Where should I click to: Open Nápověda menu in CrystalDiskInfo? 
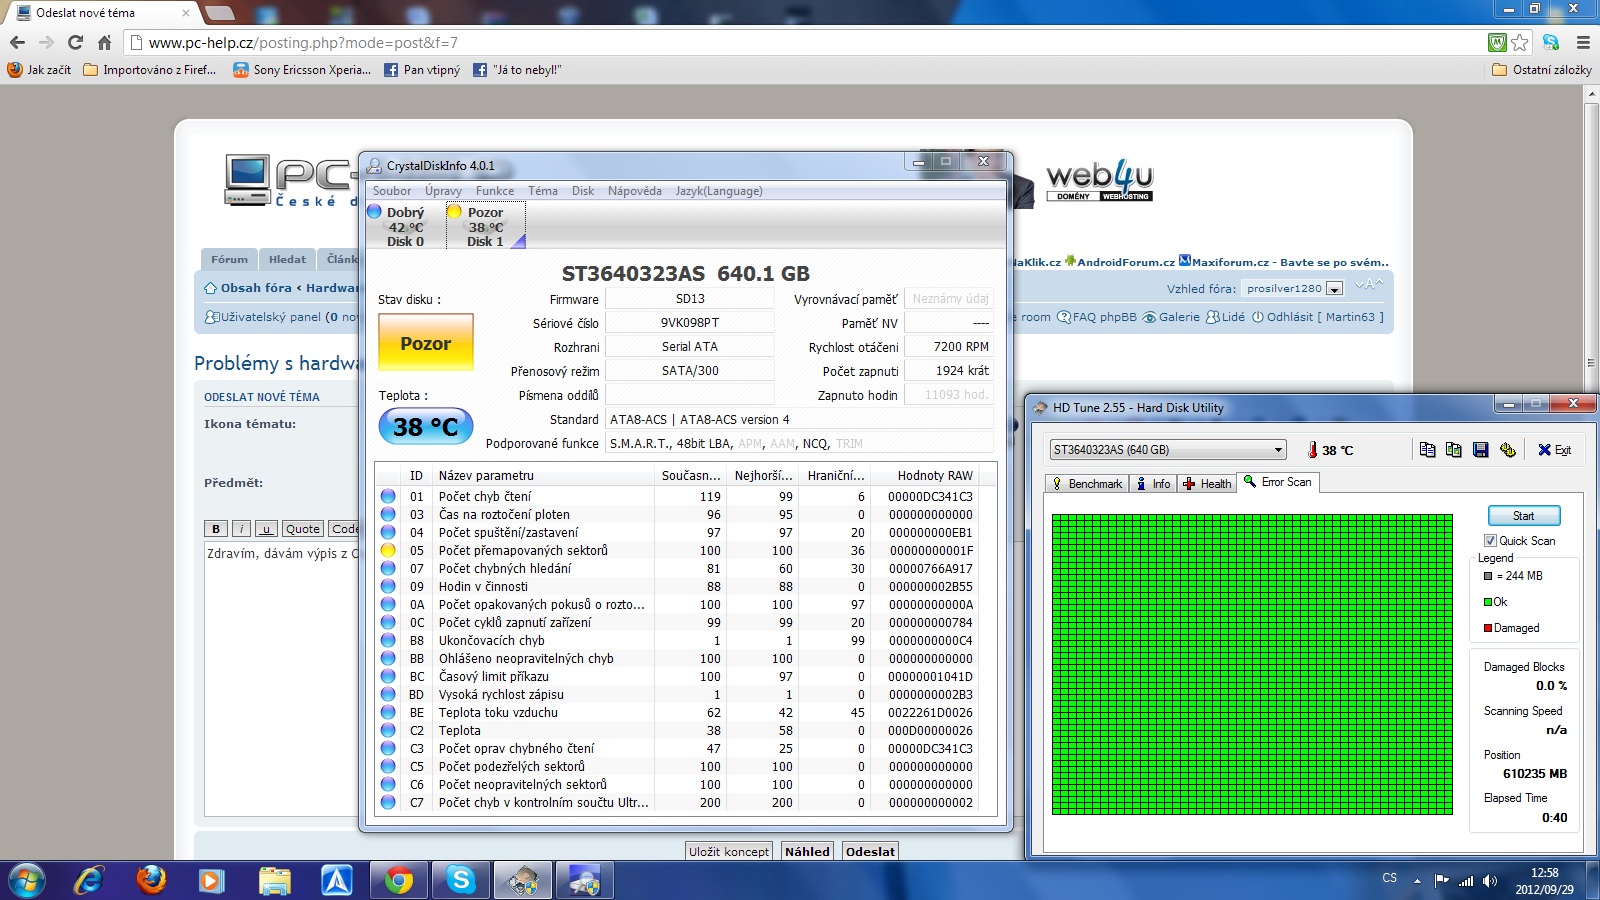pyautogui.click(x=635, y=191)
